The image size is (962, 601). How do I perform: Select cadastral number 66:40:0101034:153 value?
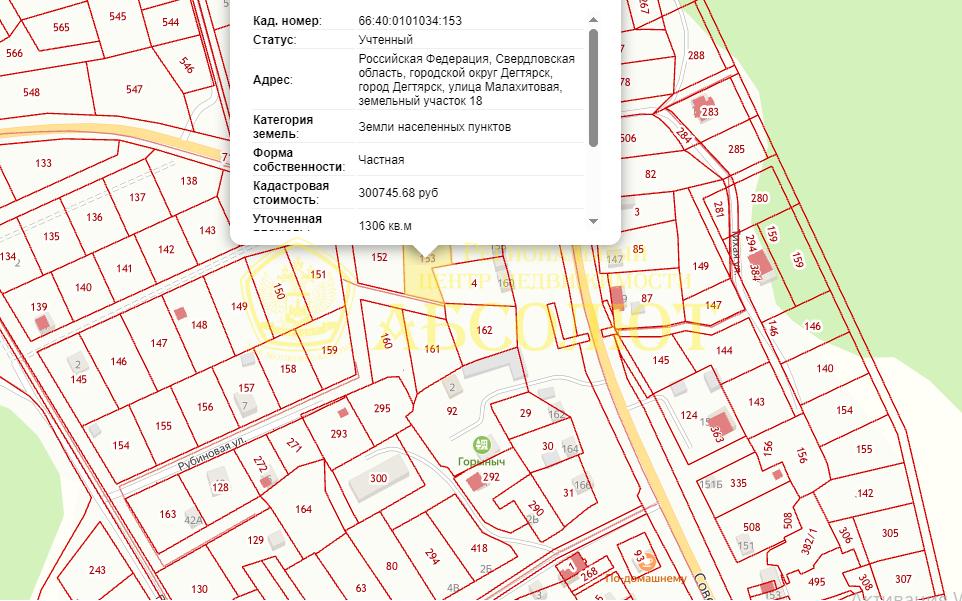[x=410, y=21]
